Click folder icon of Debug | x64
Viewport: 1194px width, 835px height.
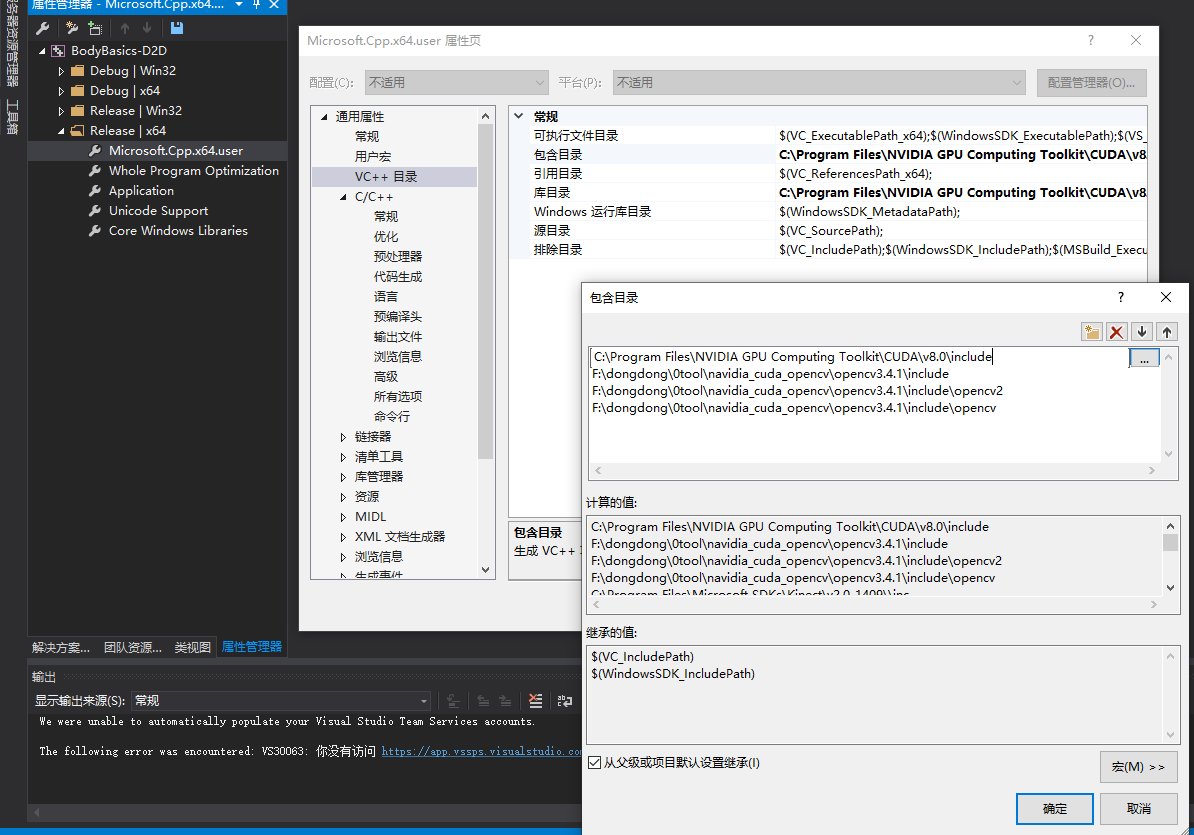pos(78,91)
